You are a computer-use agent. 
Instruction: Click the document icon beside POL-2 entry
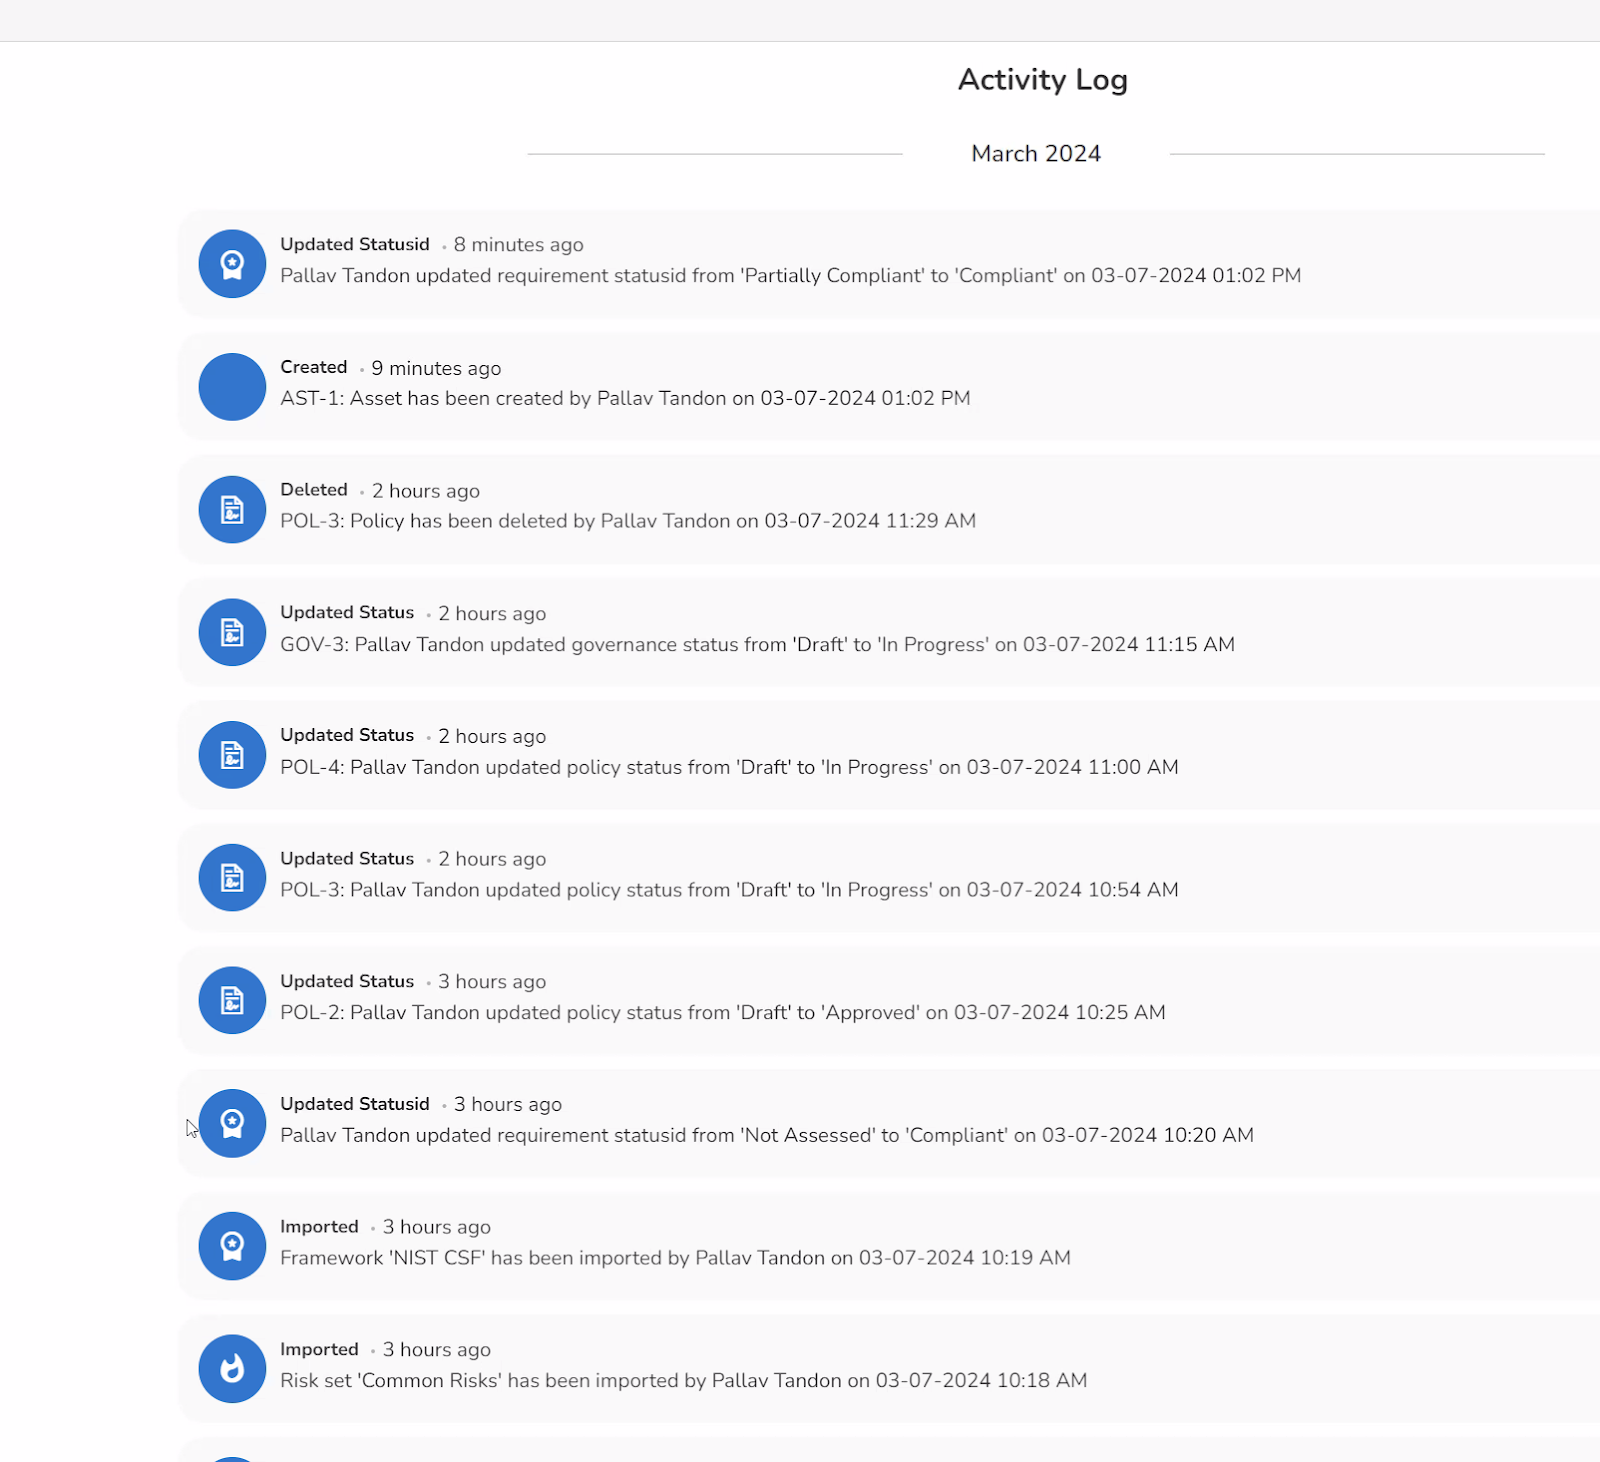coord(232,1000)
